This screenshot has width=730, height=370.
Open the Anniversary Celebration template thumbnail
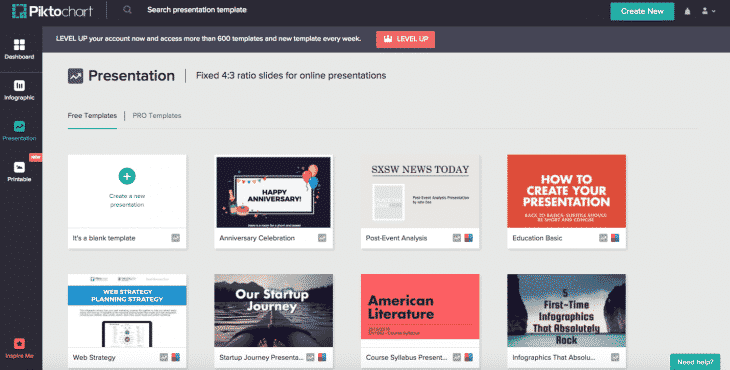[273, 192]
